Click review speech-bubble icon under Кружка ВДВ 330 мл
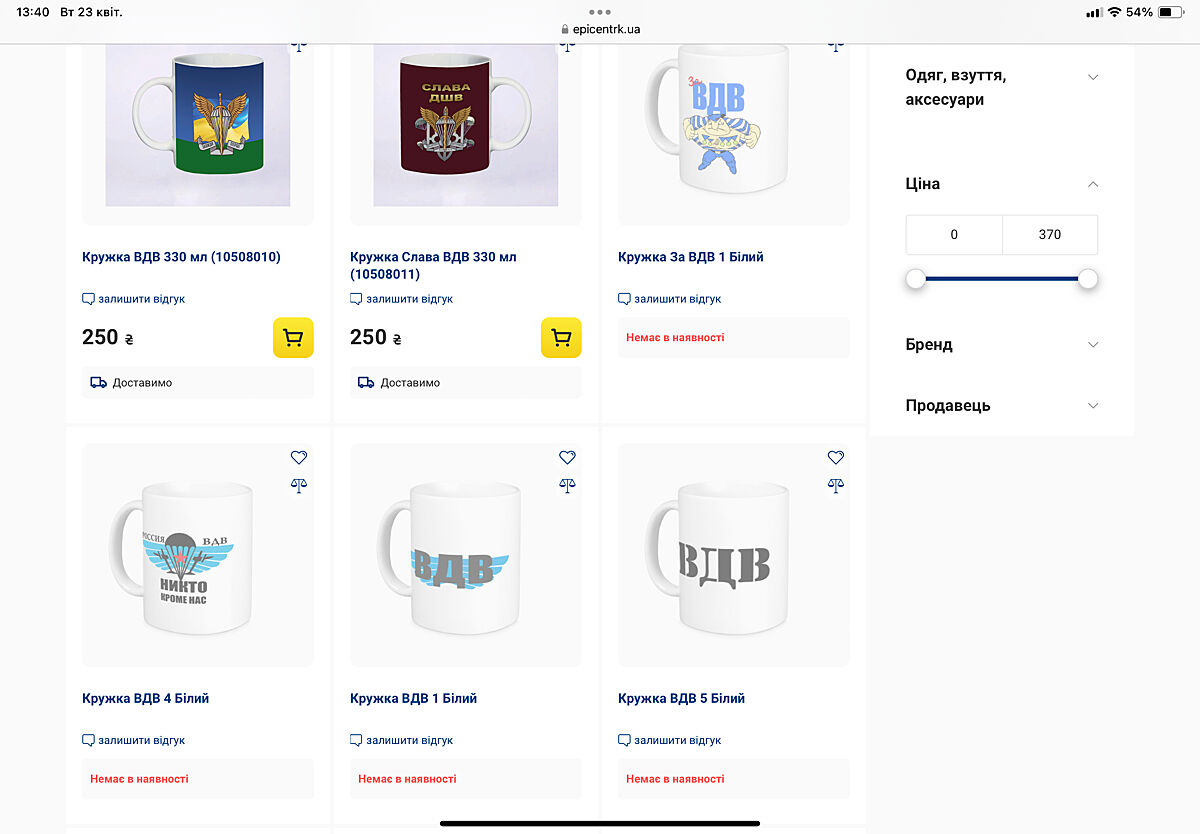 tap(88, 299)
